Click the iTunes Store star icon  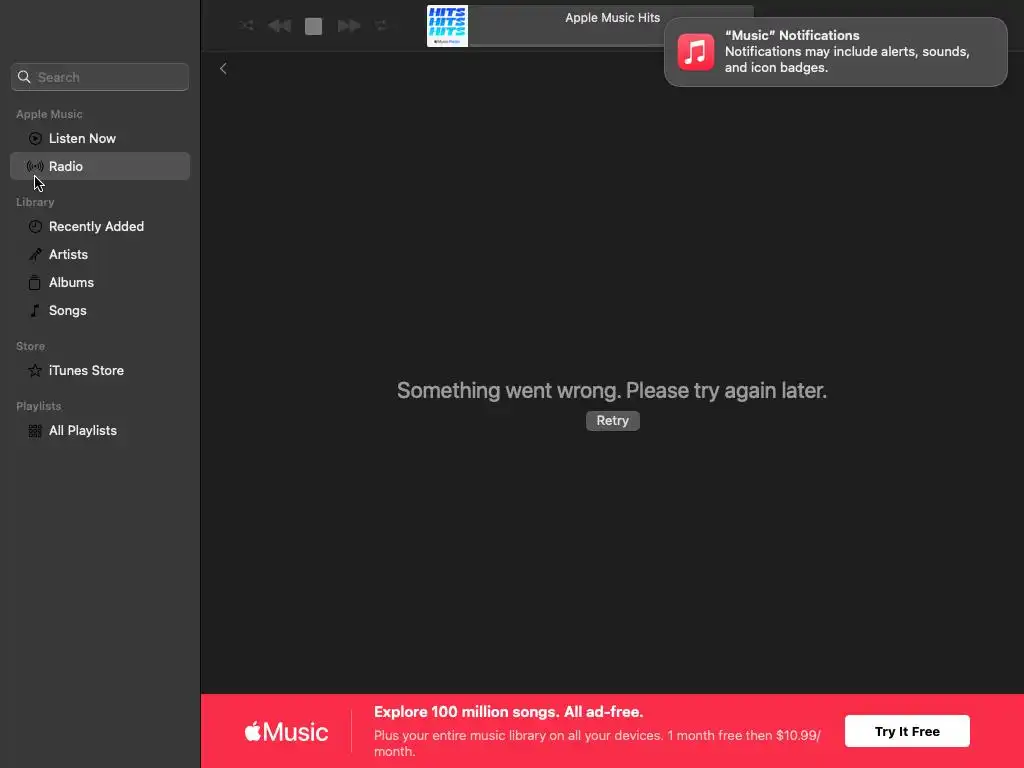click(x=35, y=370)
